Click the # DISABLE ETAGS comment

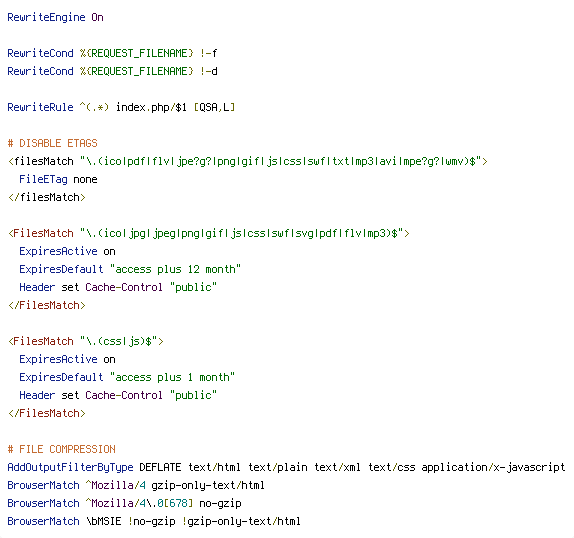tap(52, 143)
